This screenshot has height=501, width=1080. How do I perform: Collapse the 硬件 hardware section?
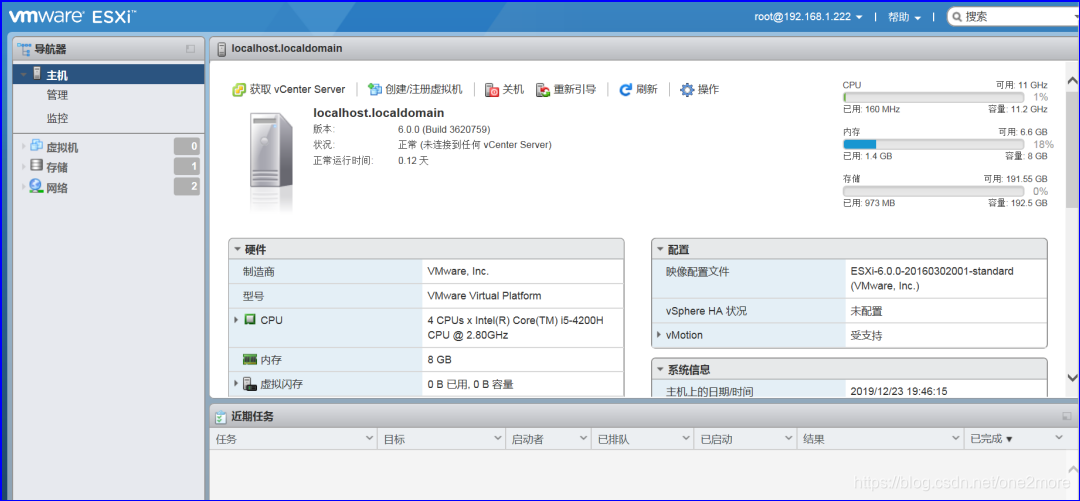tap(237, 249)
